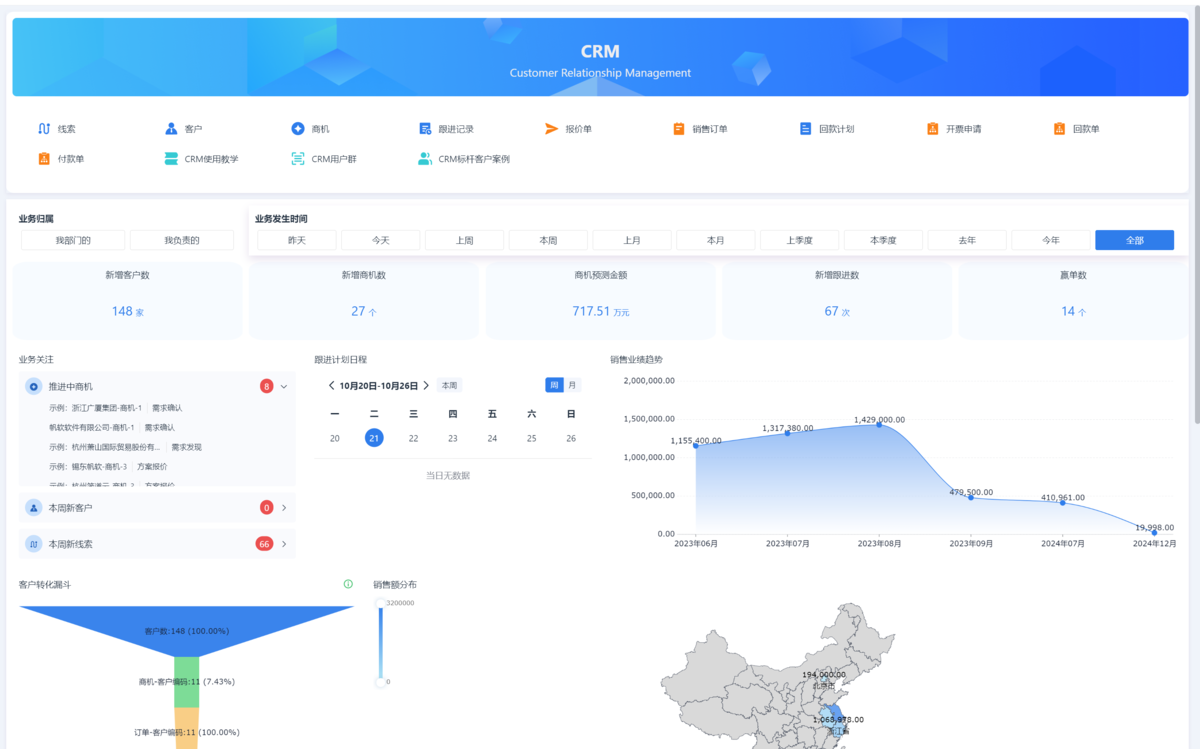Select the 今天 time range filter
This screenshot has width=1200, height=749.
[381, 240]
